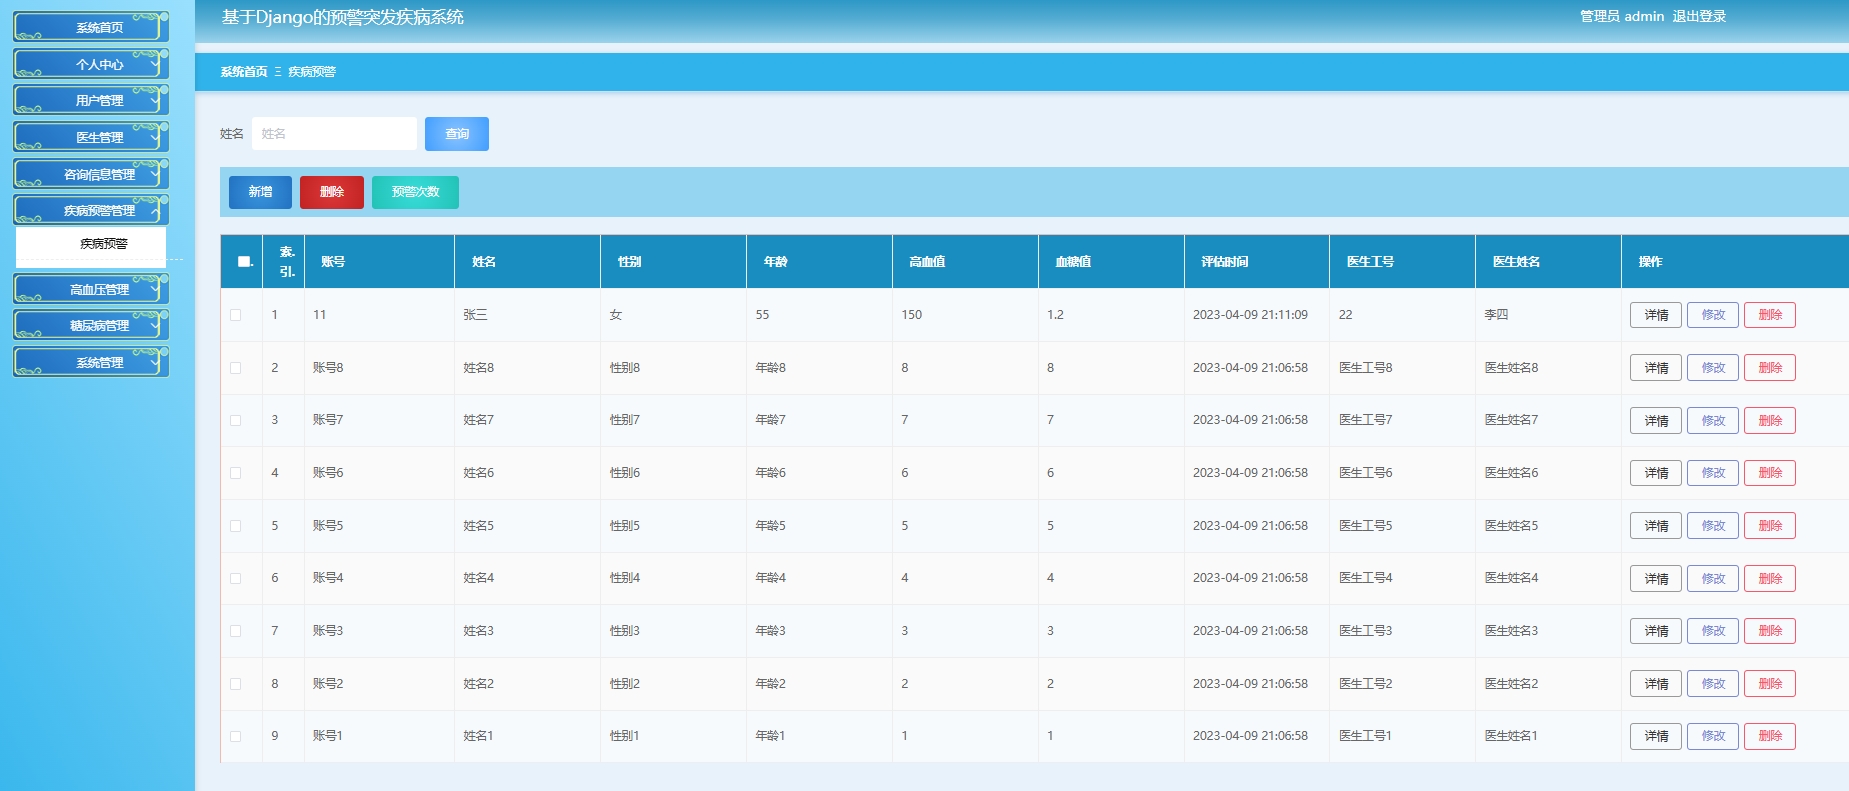Open the 系统管理 sidebar menu
This screenshot has width=1849, height=791.
(91, 362)
